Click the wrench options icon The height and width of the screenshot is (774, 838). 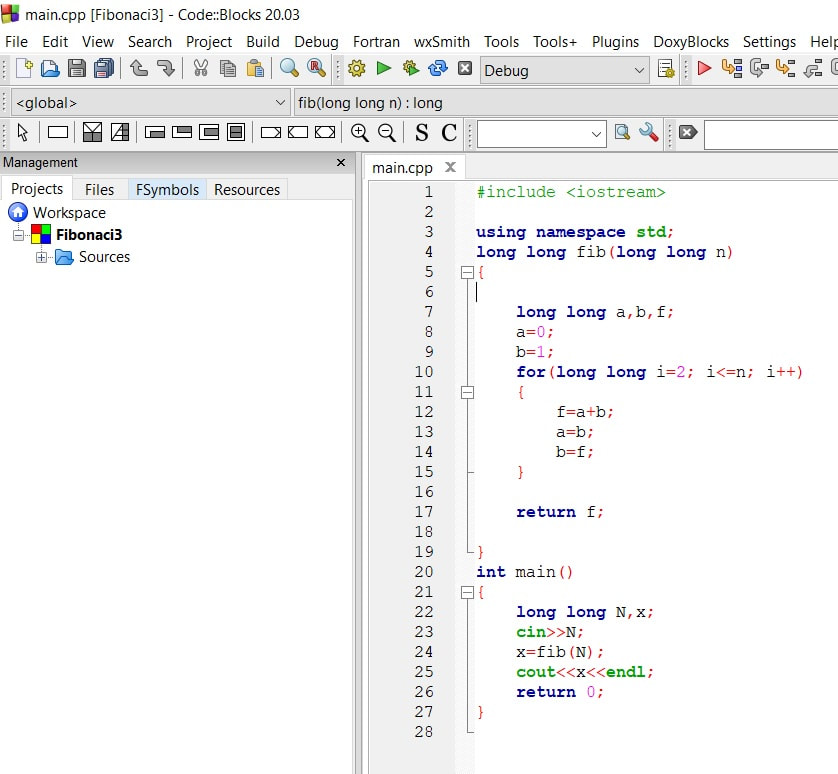point(648,132)
